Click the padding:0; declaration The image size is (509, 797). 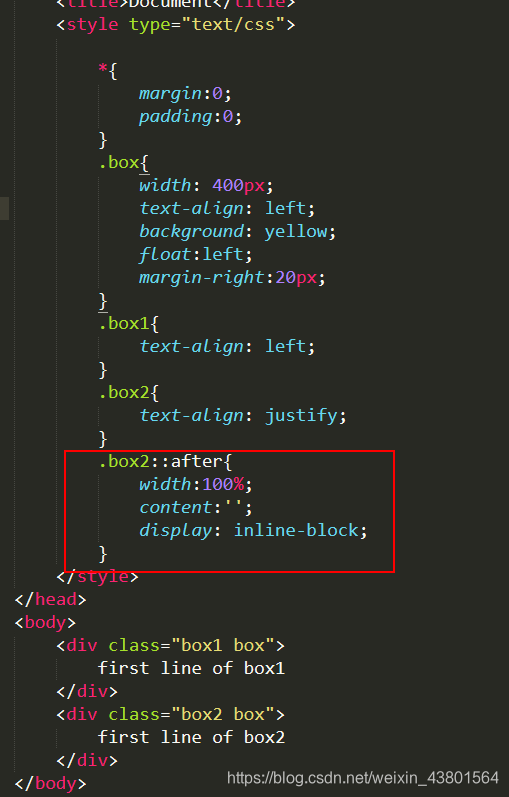click(191, 117)
